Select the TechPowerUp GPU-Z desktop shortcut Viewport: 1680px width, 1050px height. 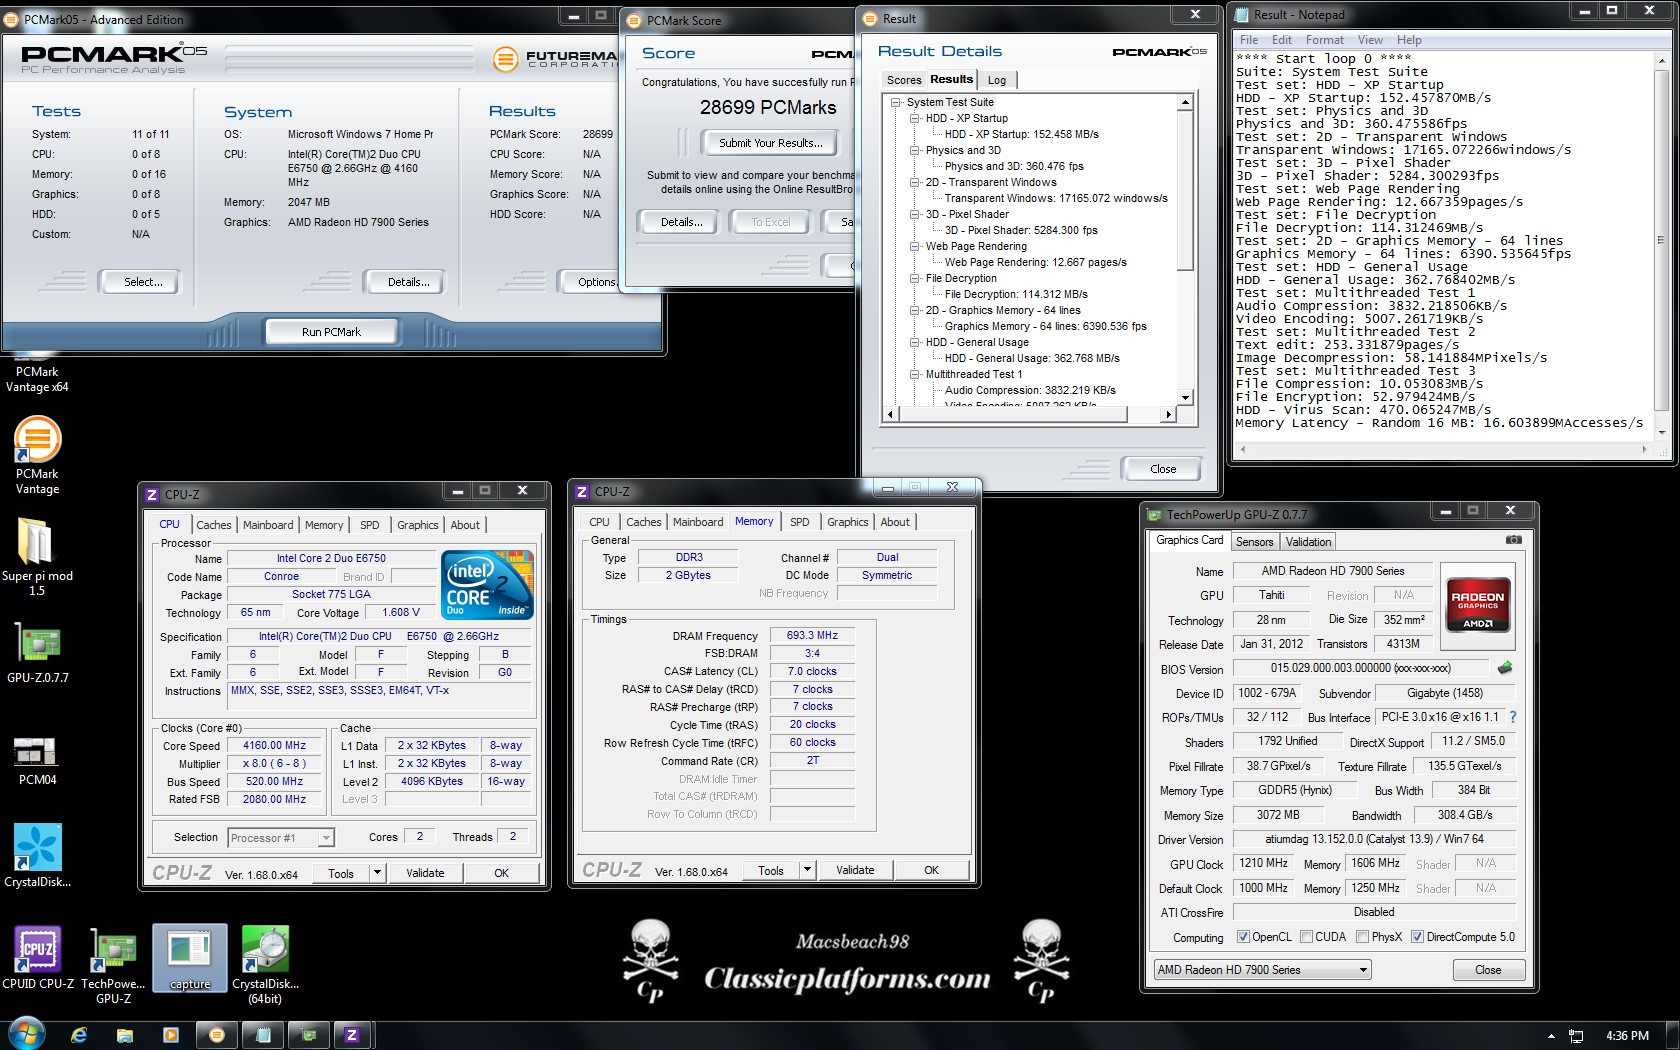click(113, 964)
